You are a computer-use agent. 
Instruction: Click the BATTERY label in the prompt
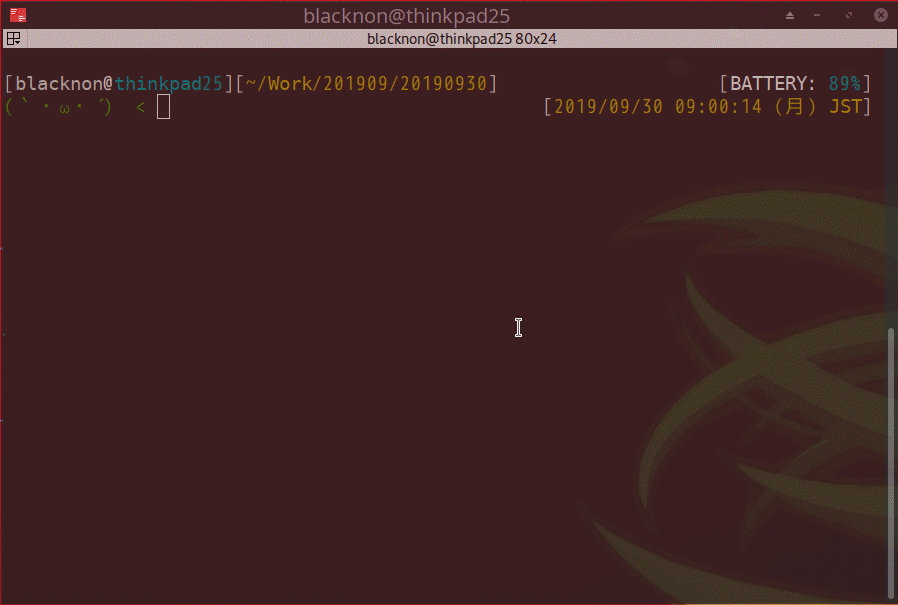(x=772, y=84)
